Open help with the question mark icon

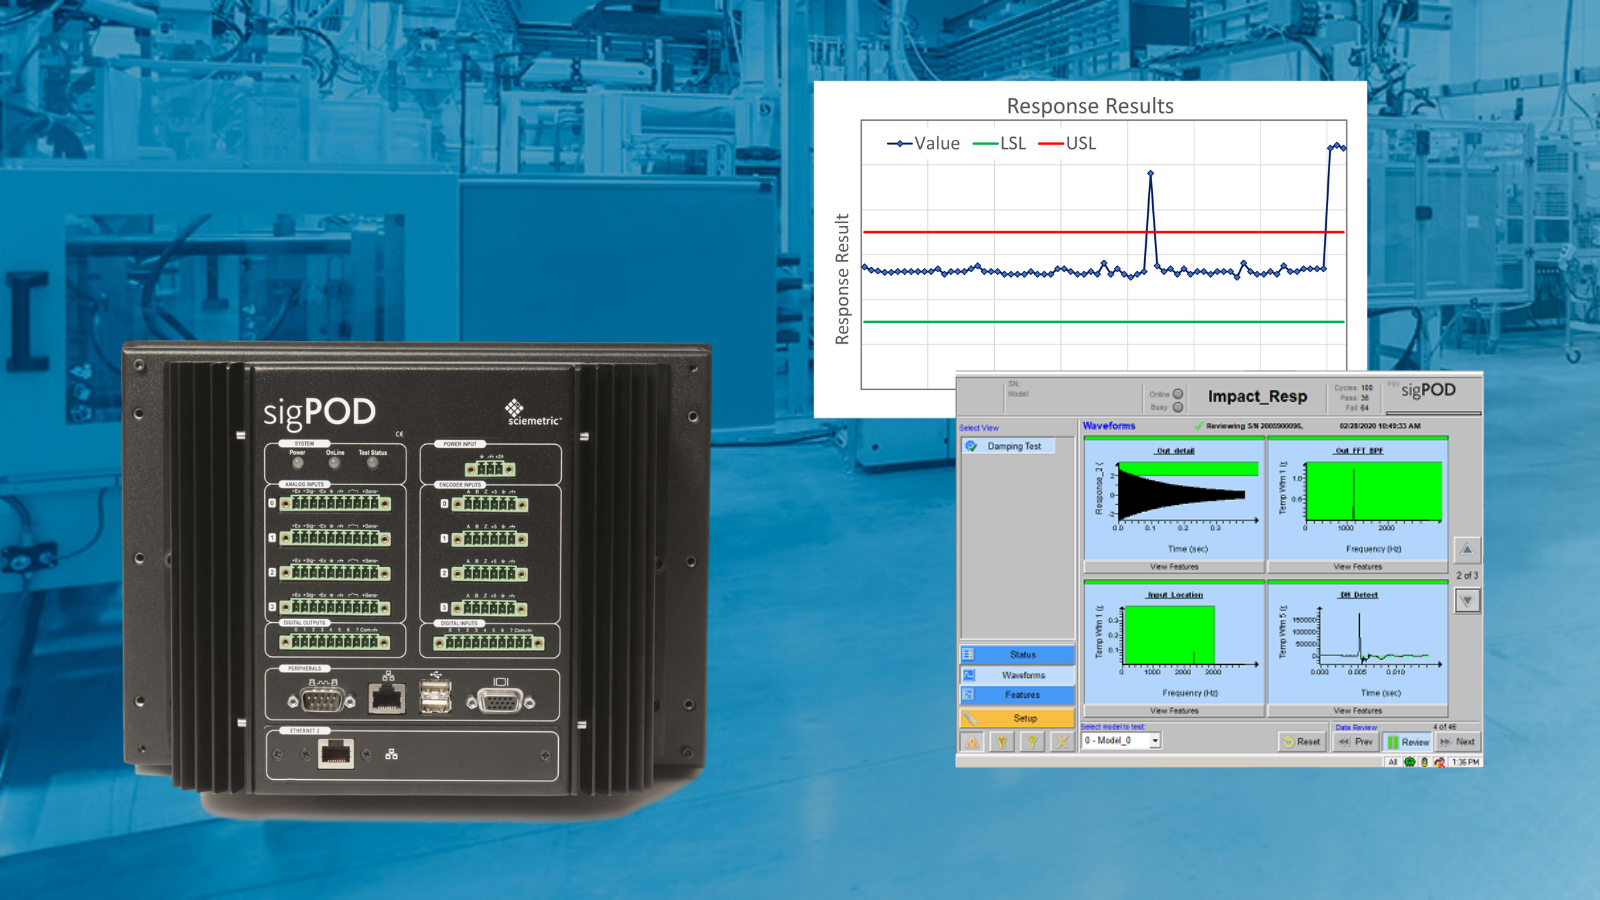click(x=1032, y=742)
